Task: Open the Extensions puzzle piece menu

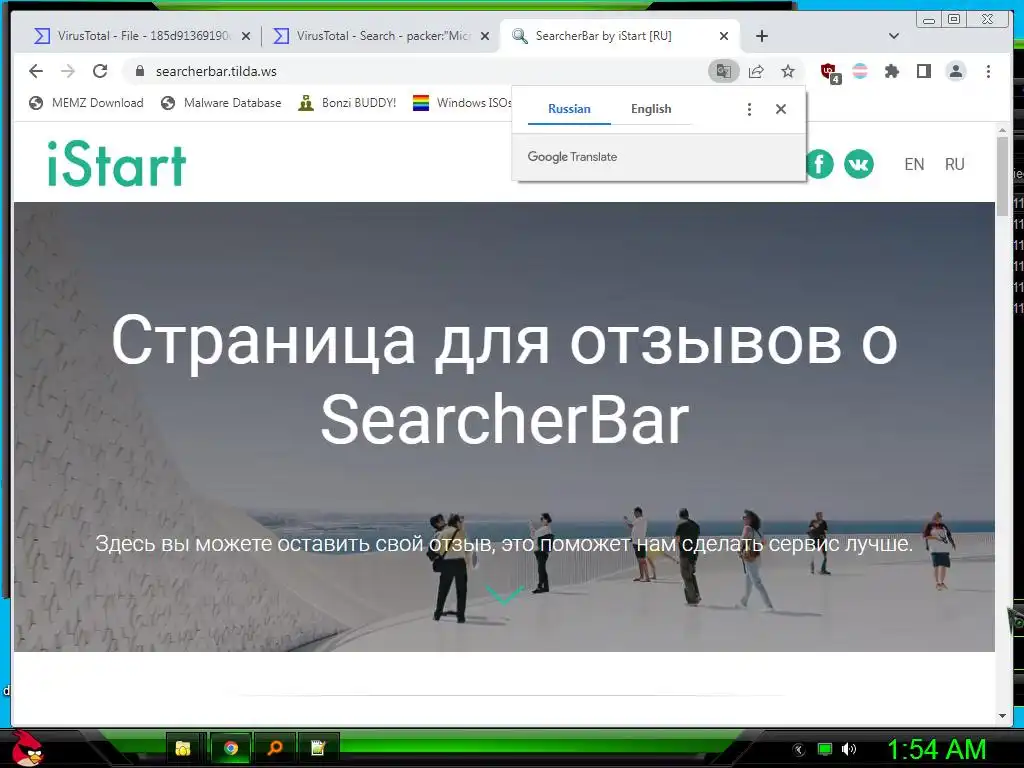Action: pos(891,71)
